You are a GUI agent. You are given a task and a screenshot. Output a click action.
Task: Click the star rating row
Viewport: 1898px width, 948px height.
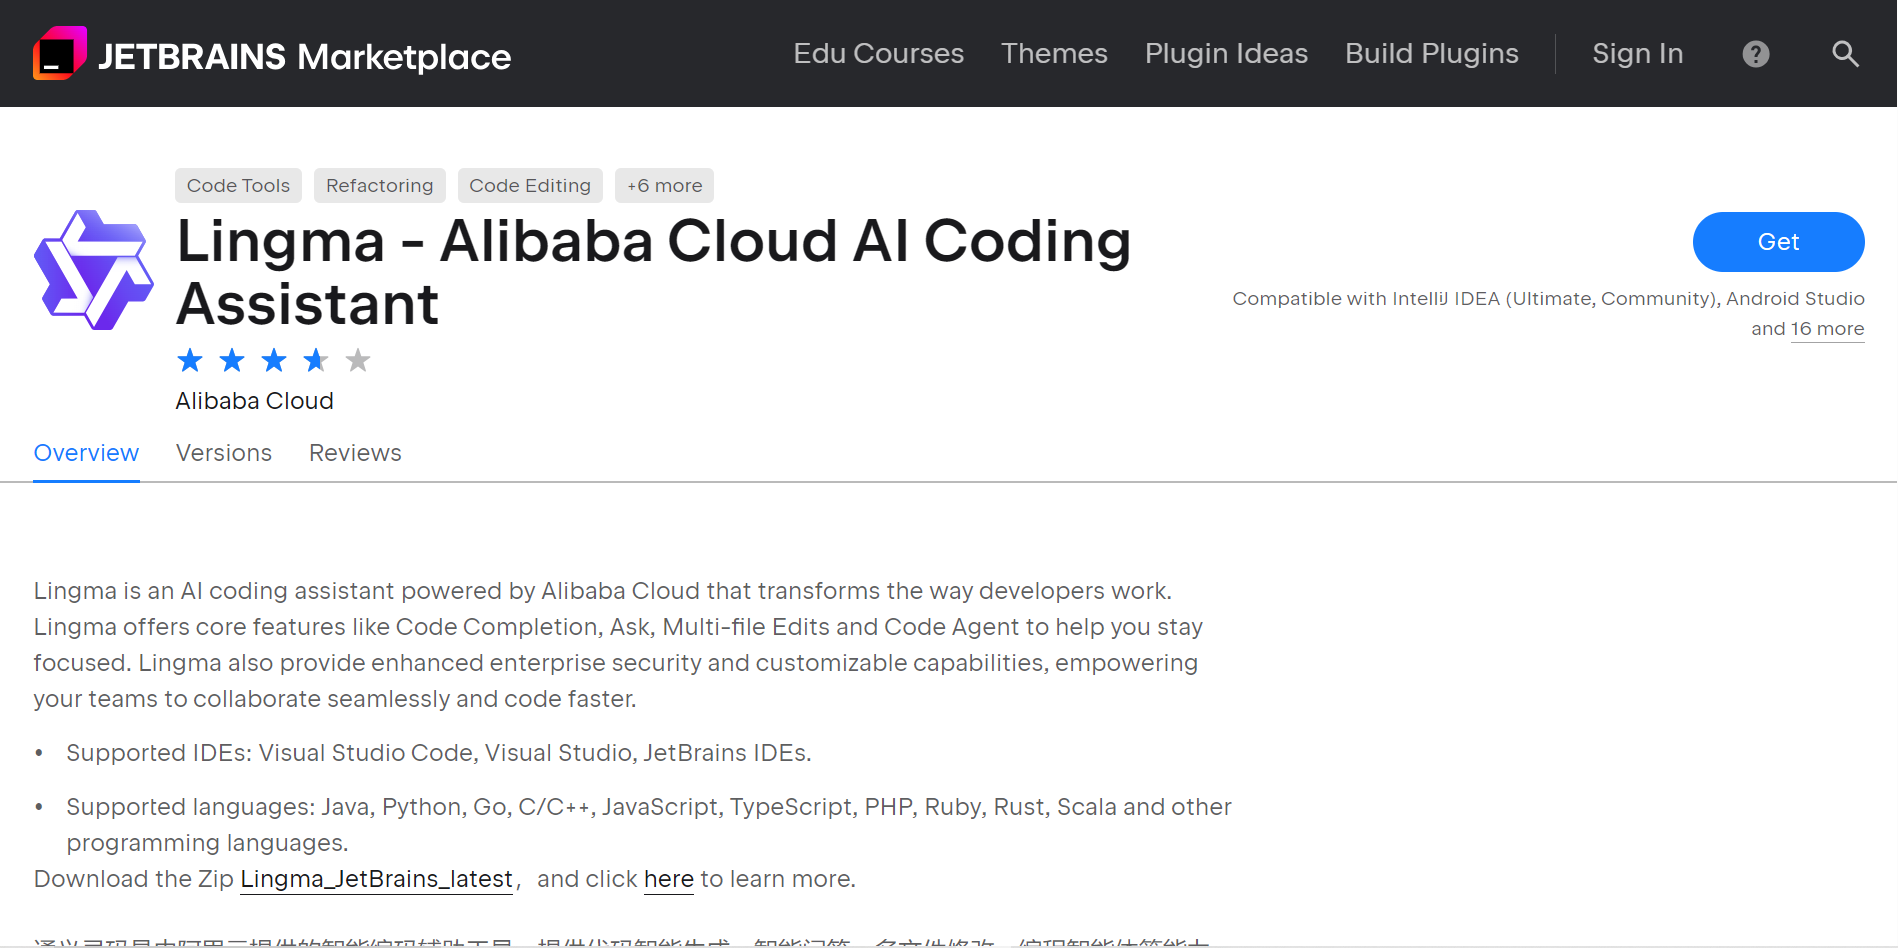[x=274, y=360]
